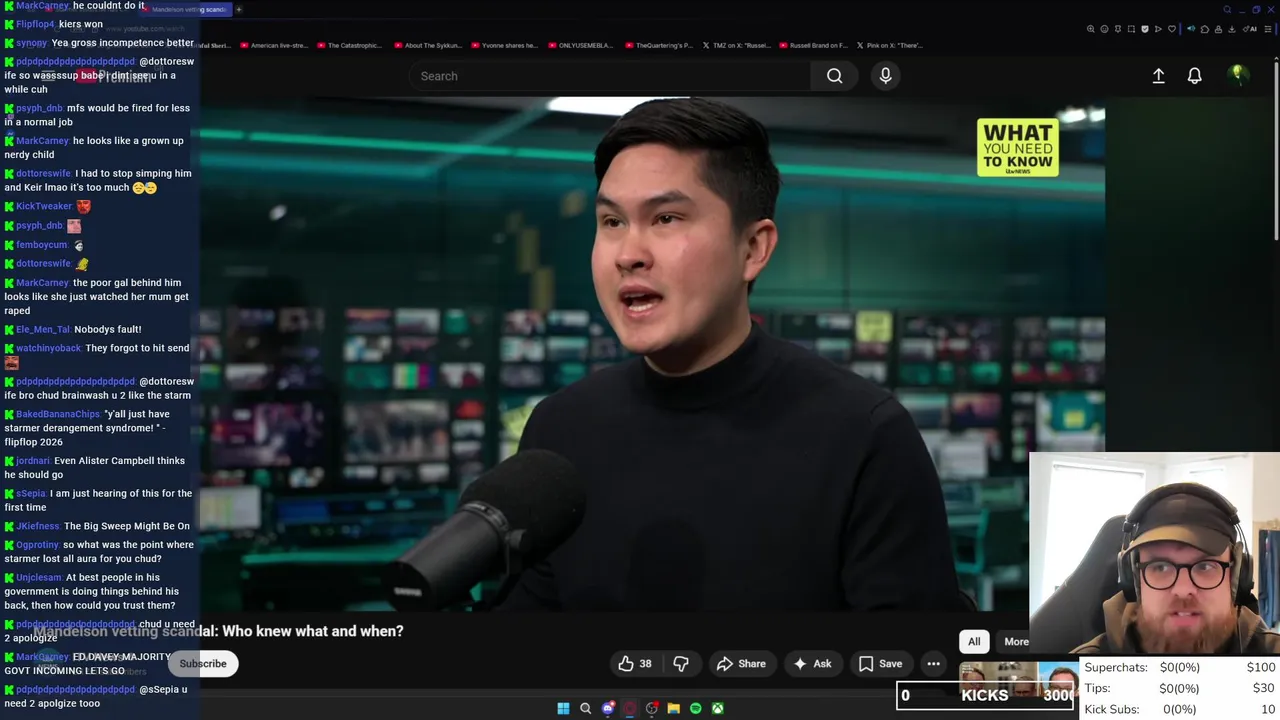Click the YouTube search magnifier button
The image size is (1280, 720).
[x=834, y=76]
